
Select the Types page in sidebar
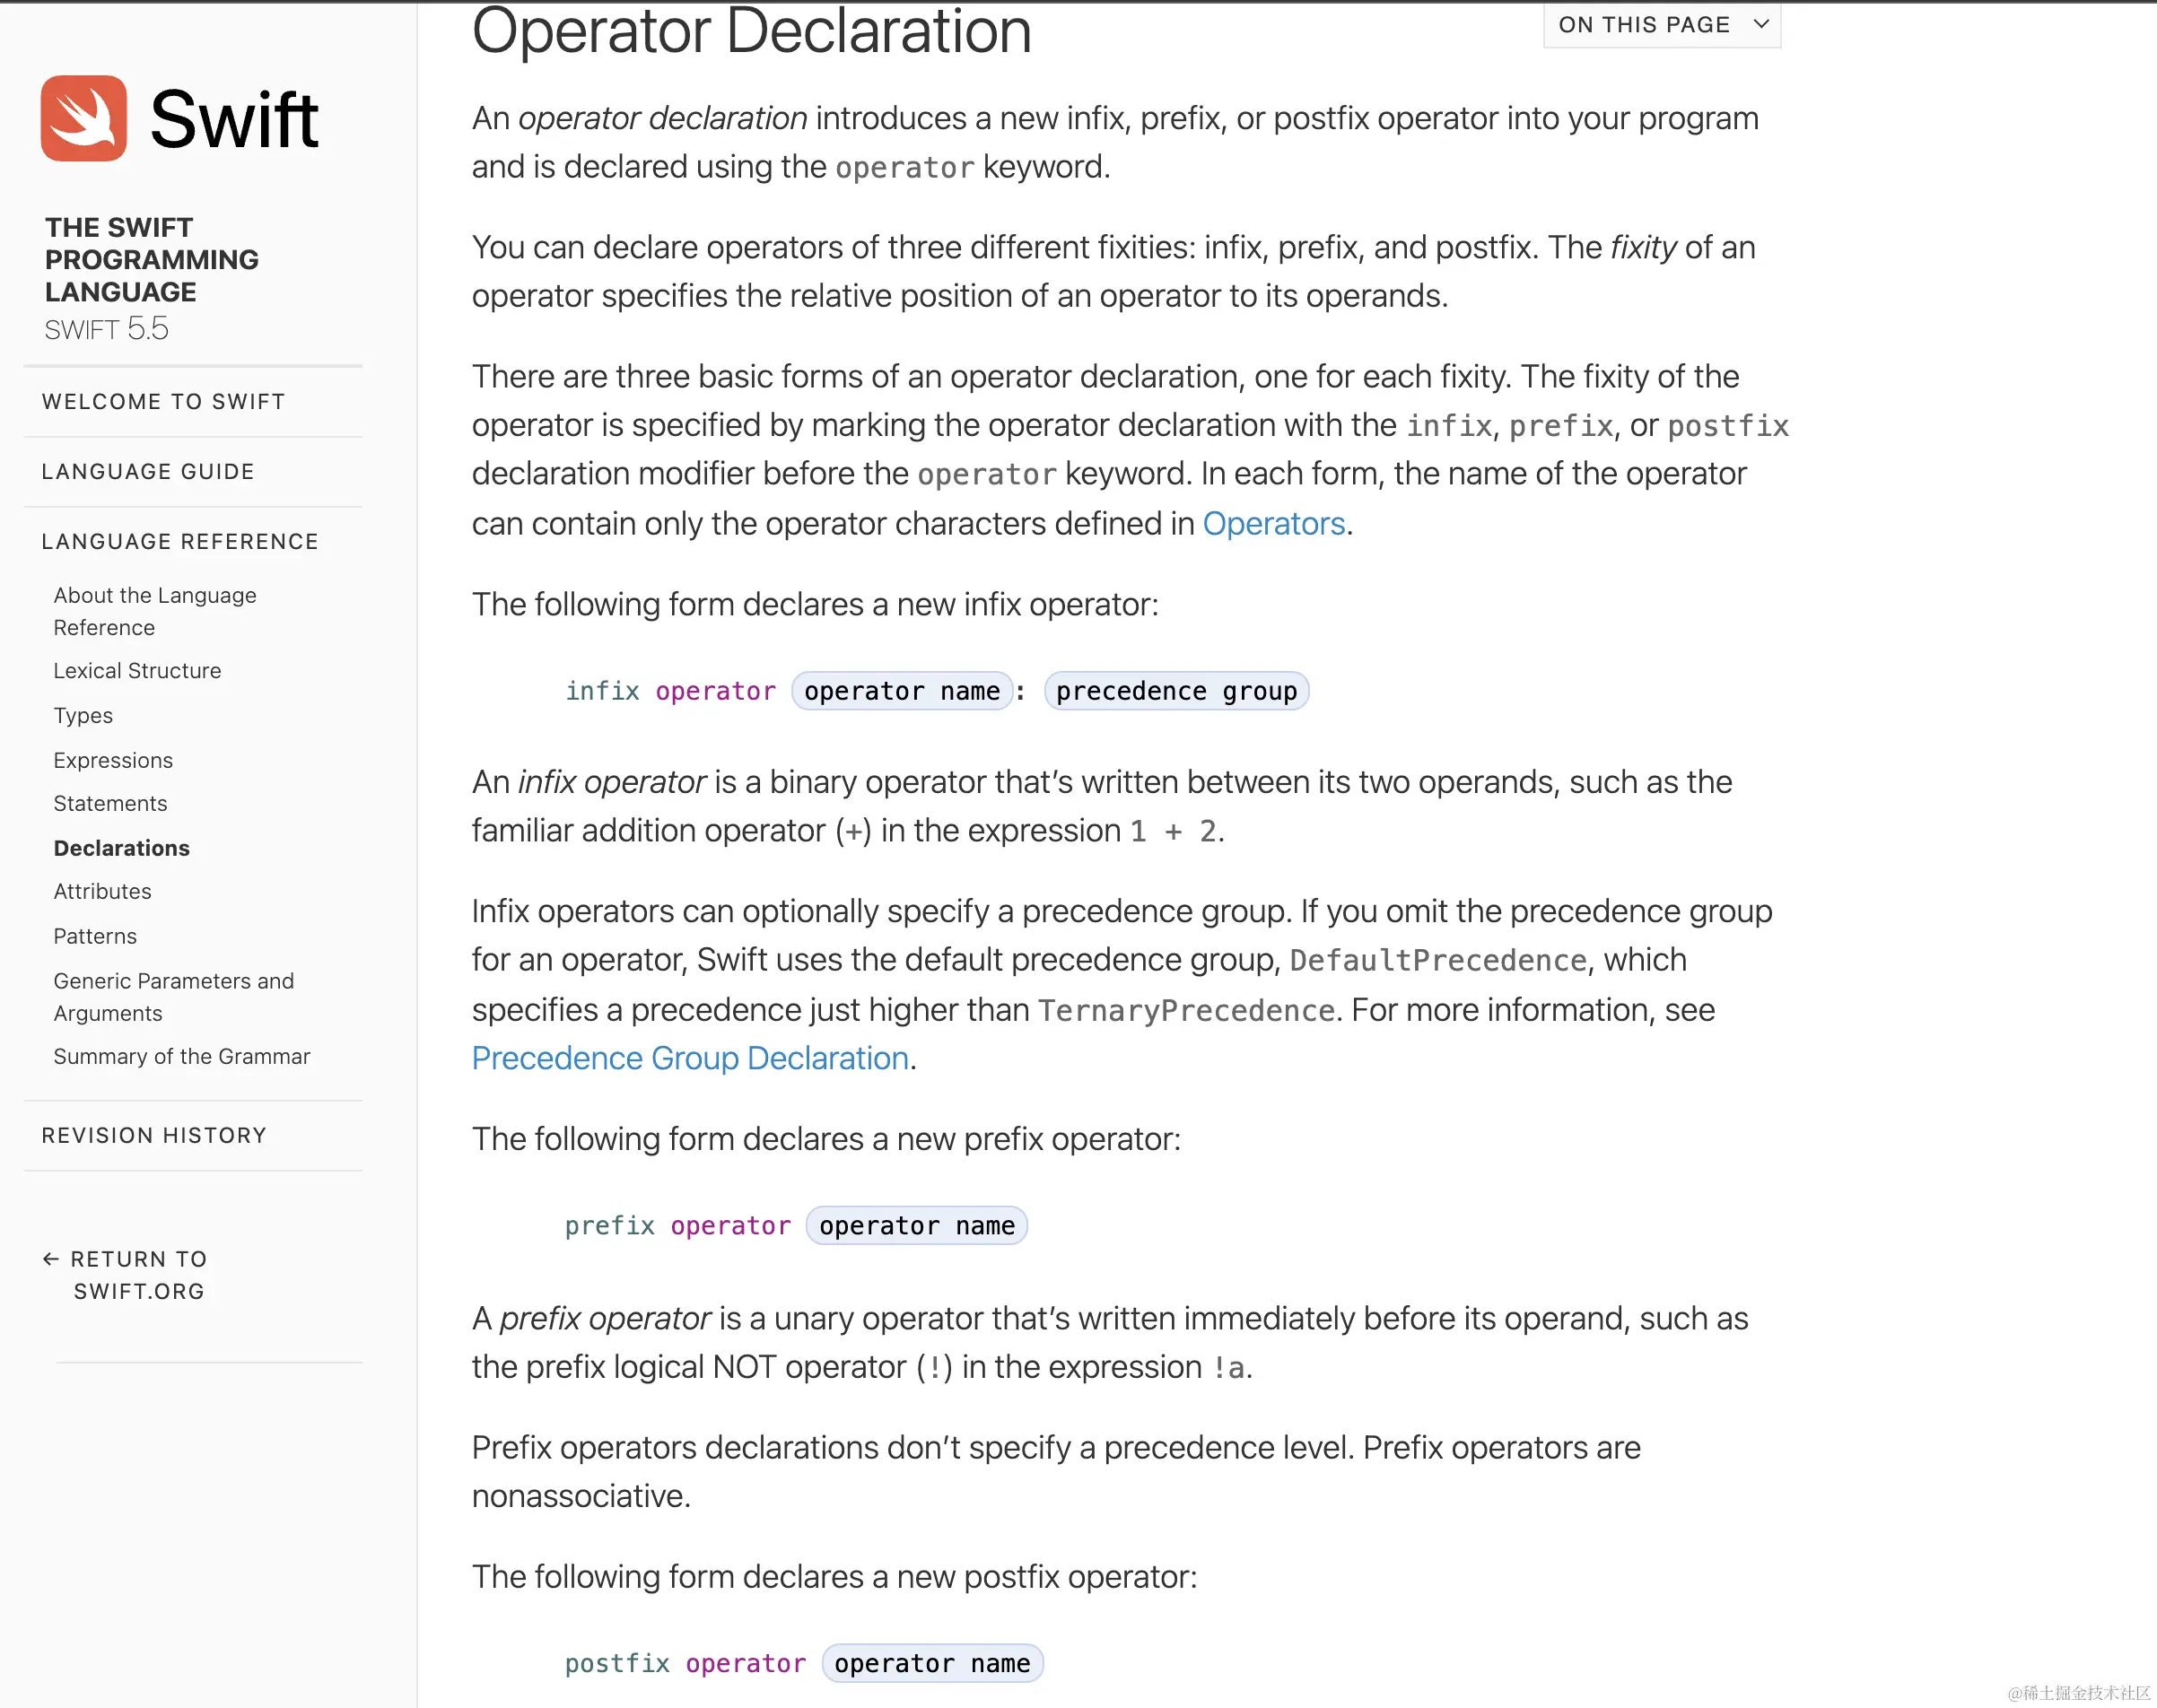83,716
